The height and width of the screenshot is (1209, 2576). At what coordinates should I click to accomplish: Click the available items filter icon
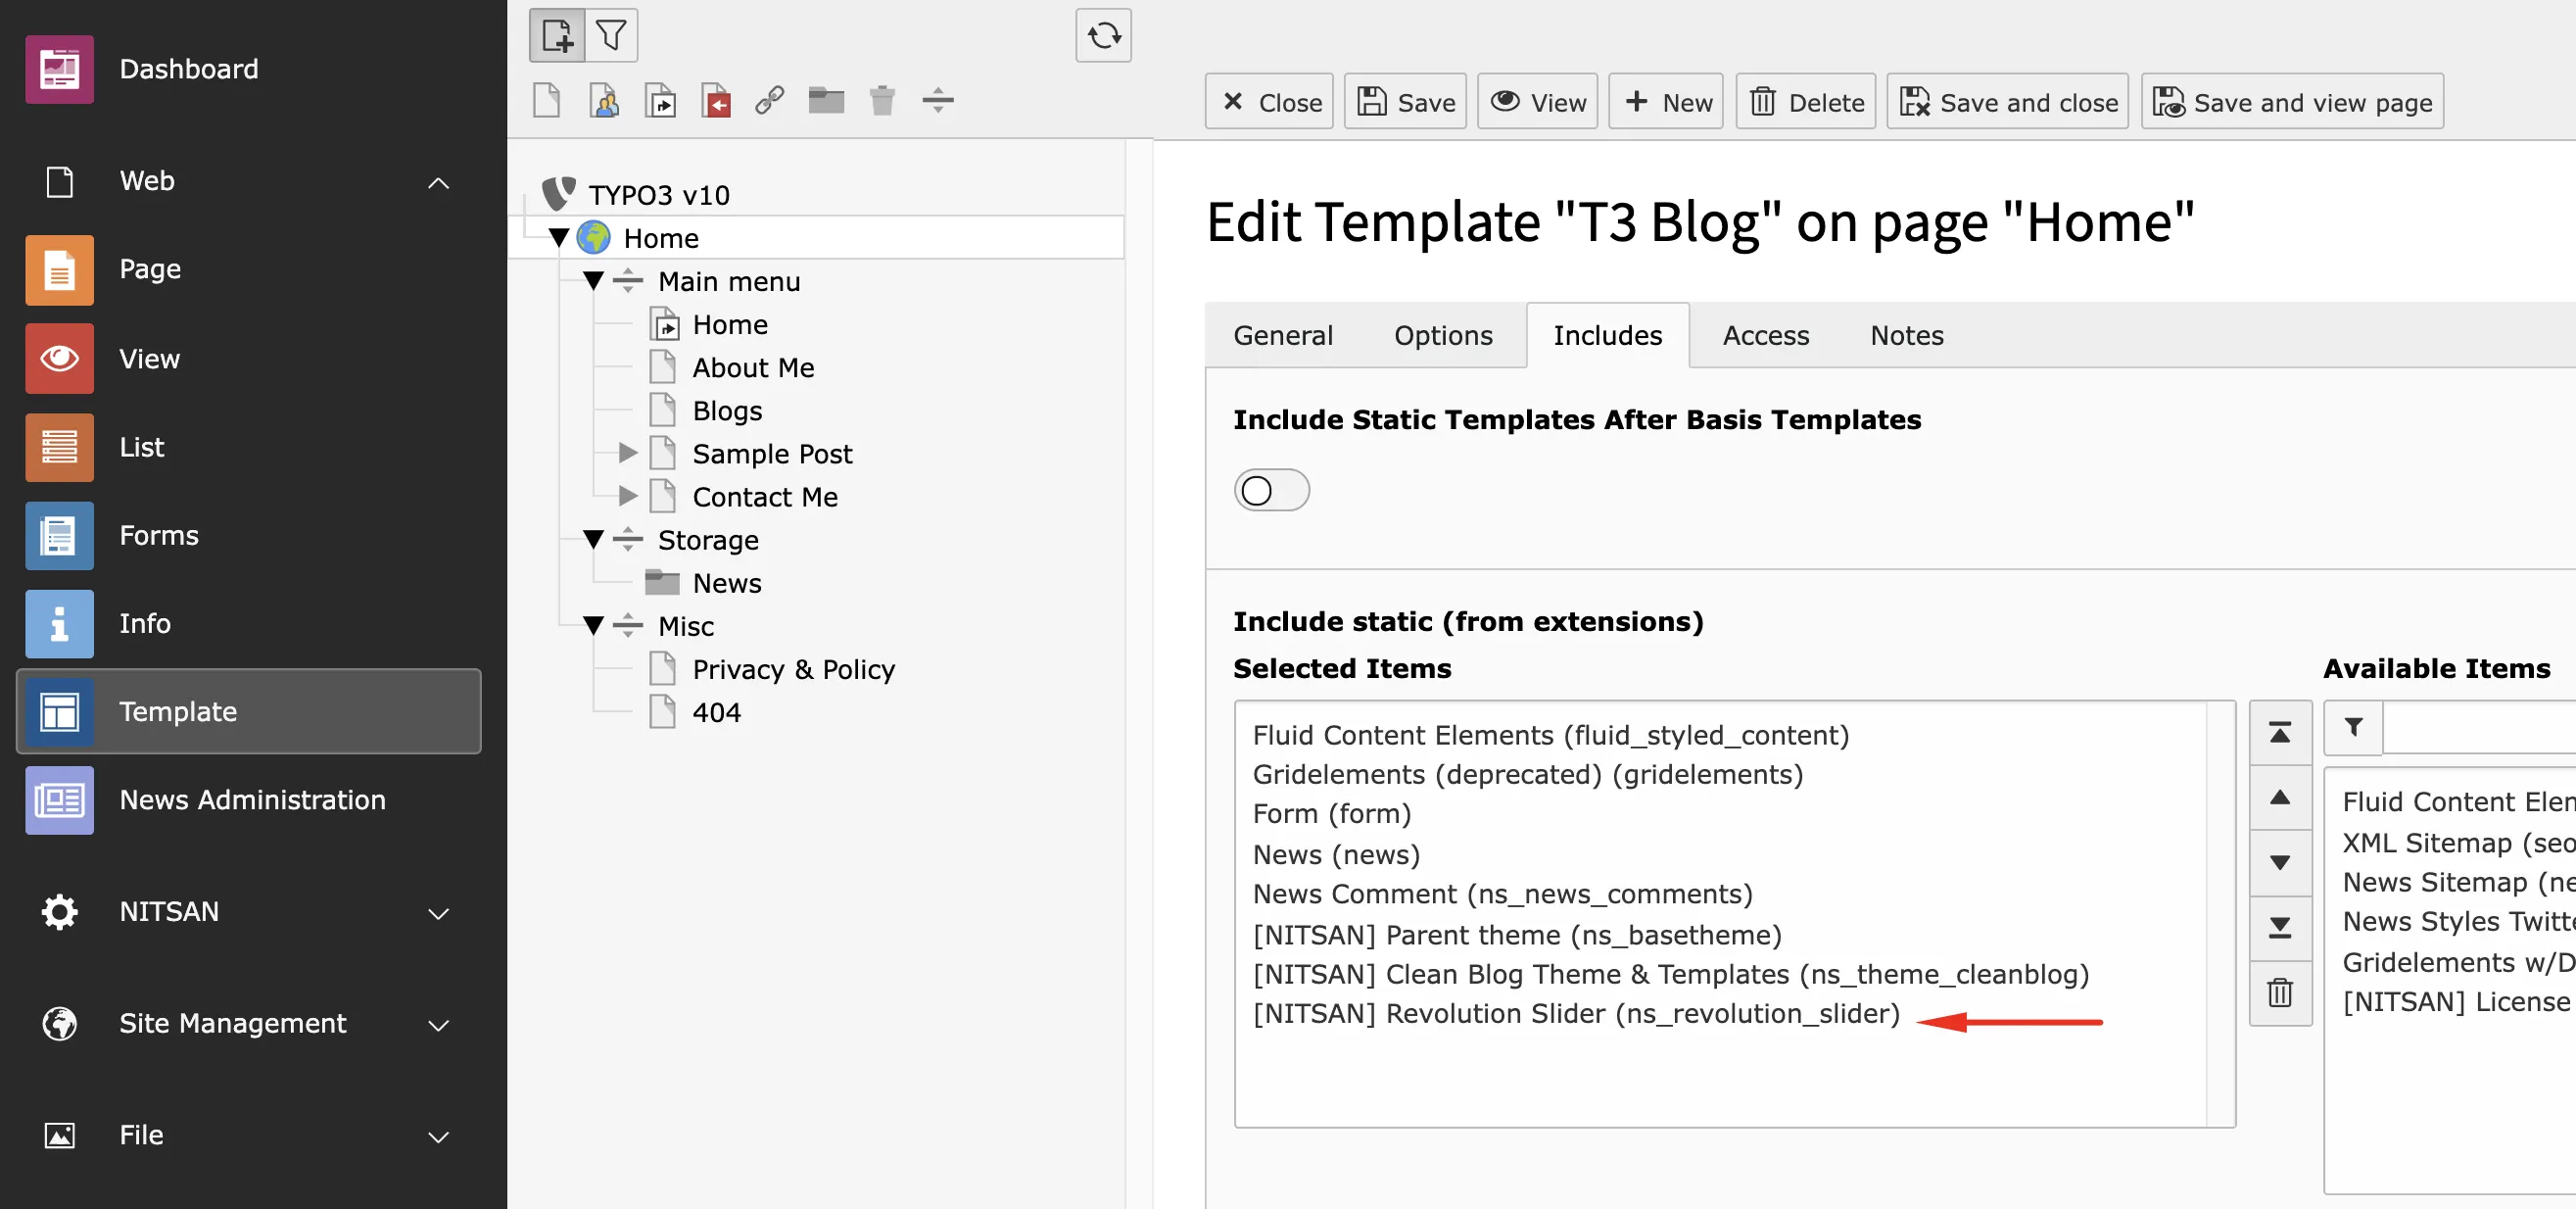pyautogui.click(x=2353, y=727)
